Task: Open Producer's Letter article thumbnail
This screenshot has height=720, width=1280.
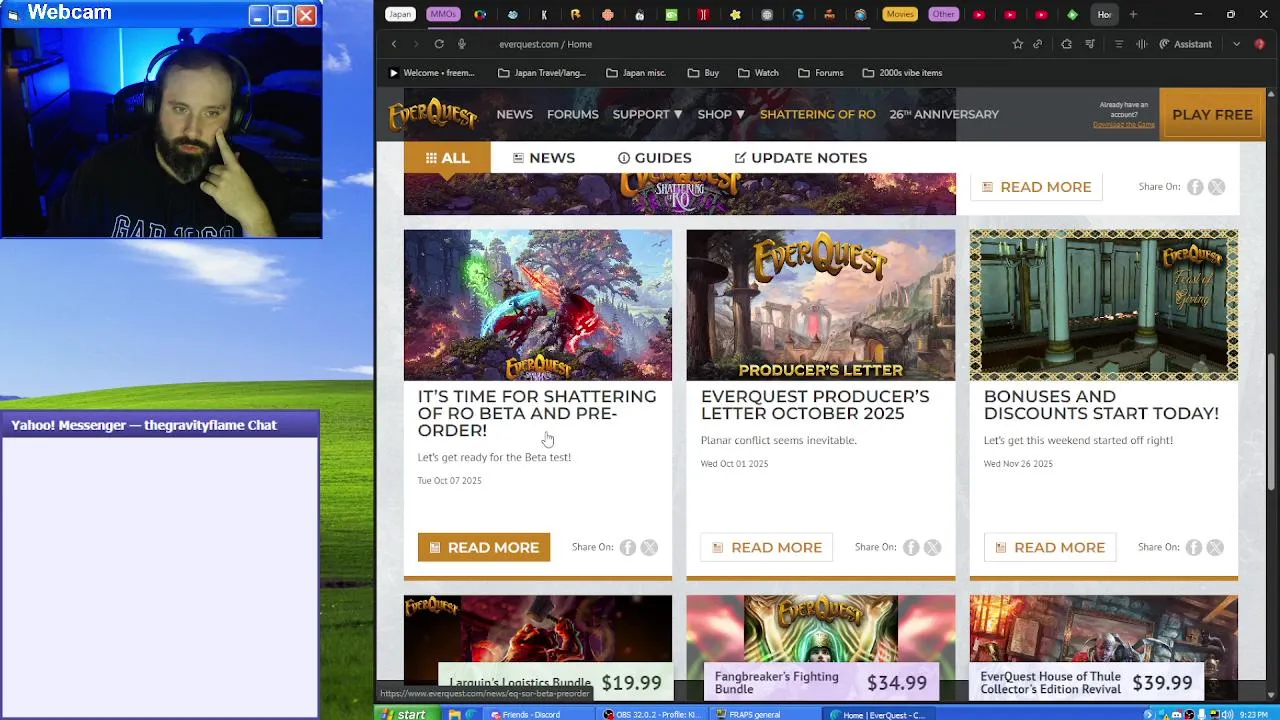Action: (821, 305)
